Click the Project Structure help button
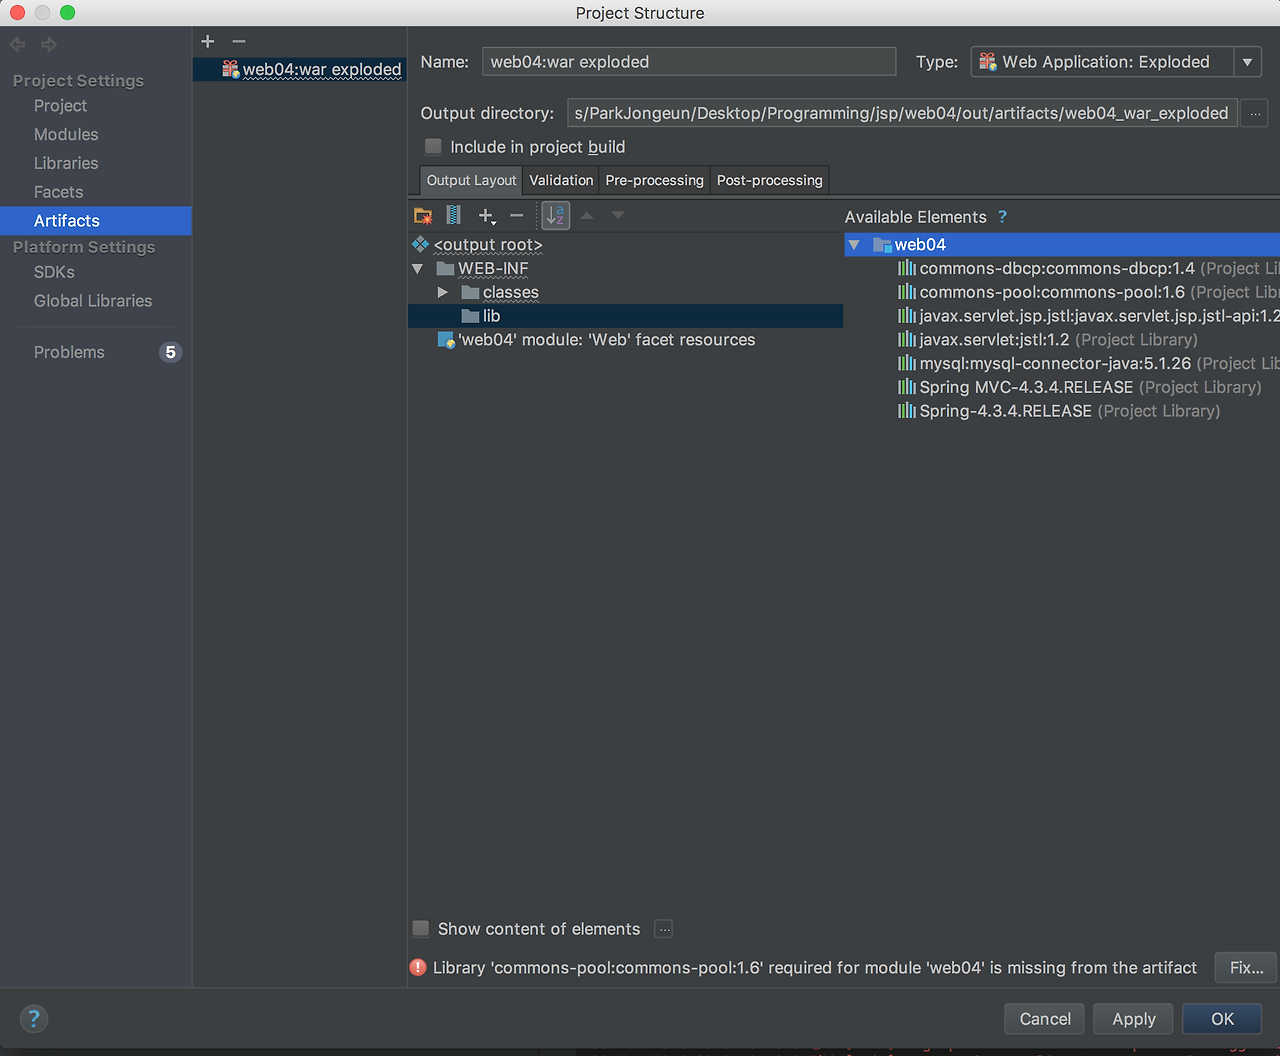 [x=34, y=1018]
